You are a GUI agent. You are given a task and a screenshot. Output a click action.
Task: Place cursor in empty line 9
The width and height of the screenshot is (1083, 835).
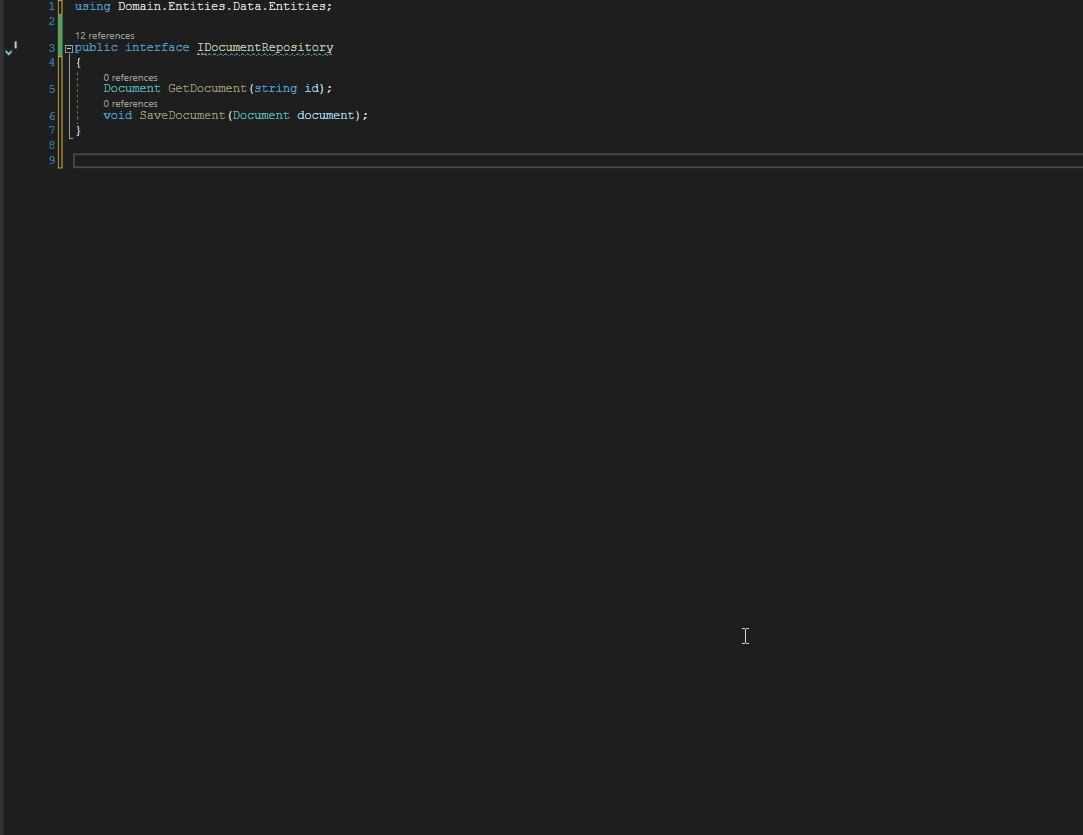click(400, 160)
